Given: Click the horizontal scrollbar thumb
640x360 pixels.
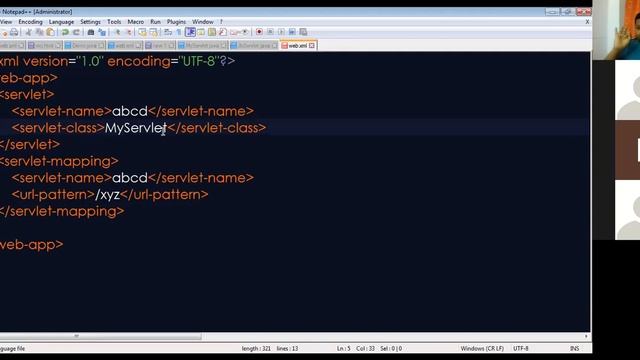Looking at the screenshot, I should (100, 337).
